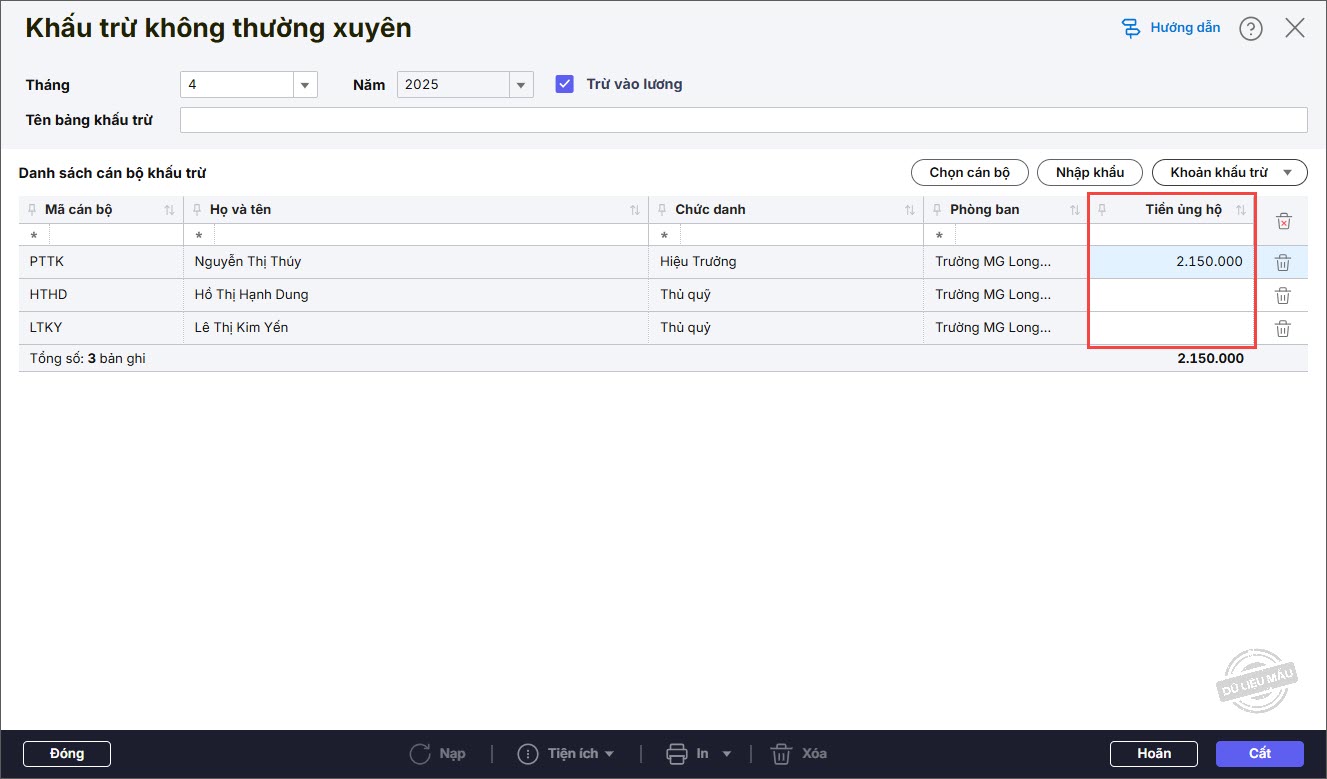Sort the Tiền ủng hộ column
This screenshot has width=1327, height=779.
pyautogui.click(x=1241, y=210)
